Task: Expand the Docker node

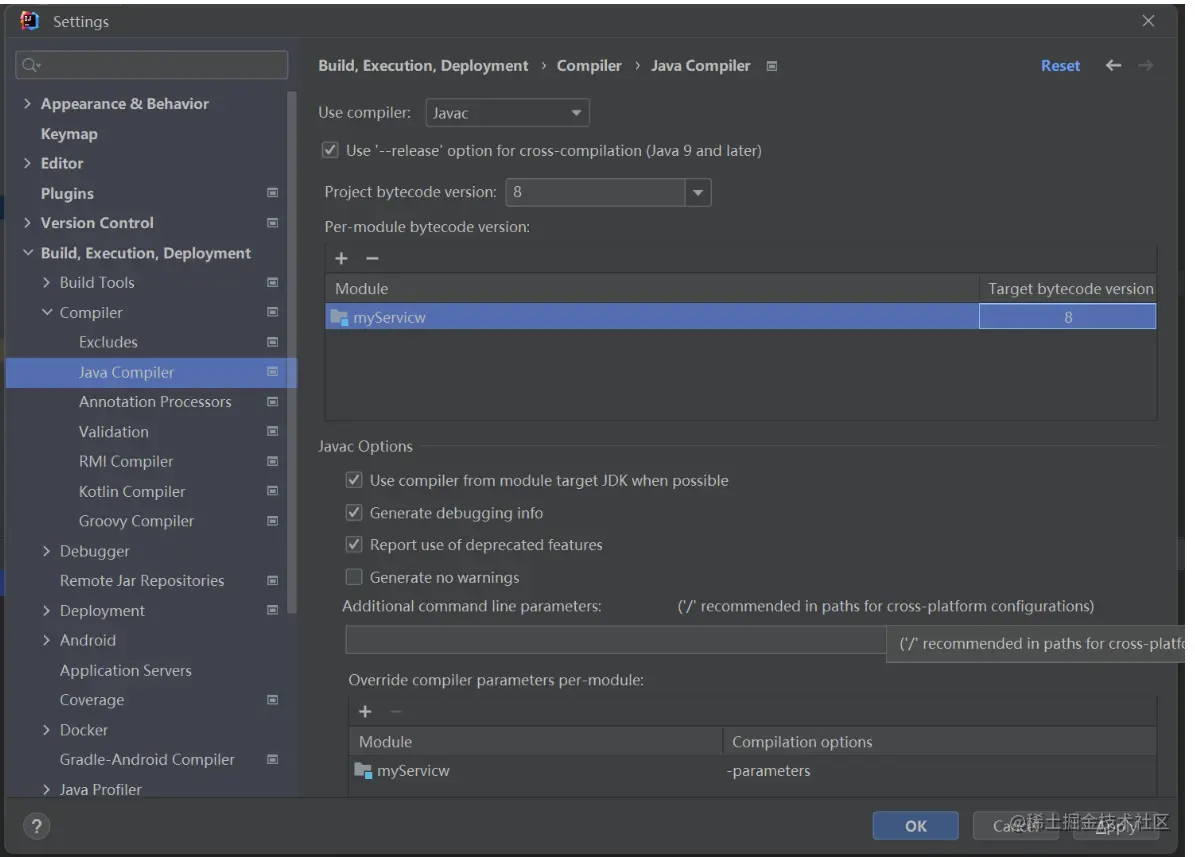Action: click(x=46, y=730)
